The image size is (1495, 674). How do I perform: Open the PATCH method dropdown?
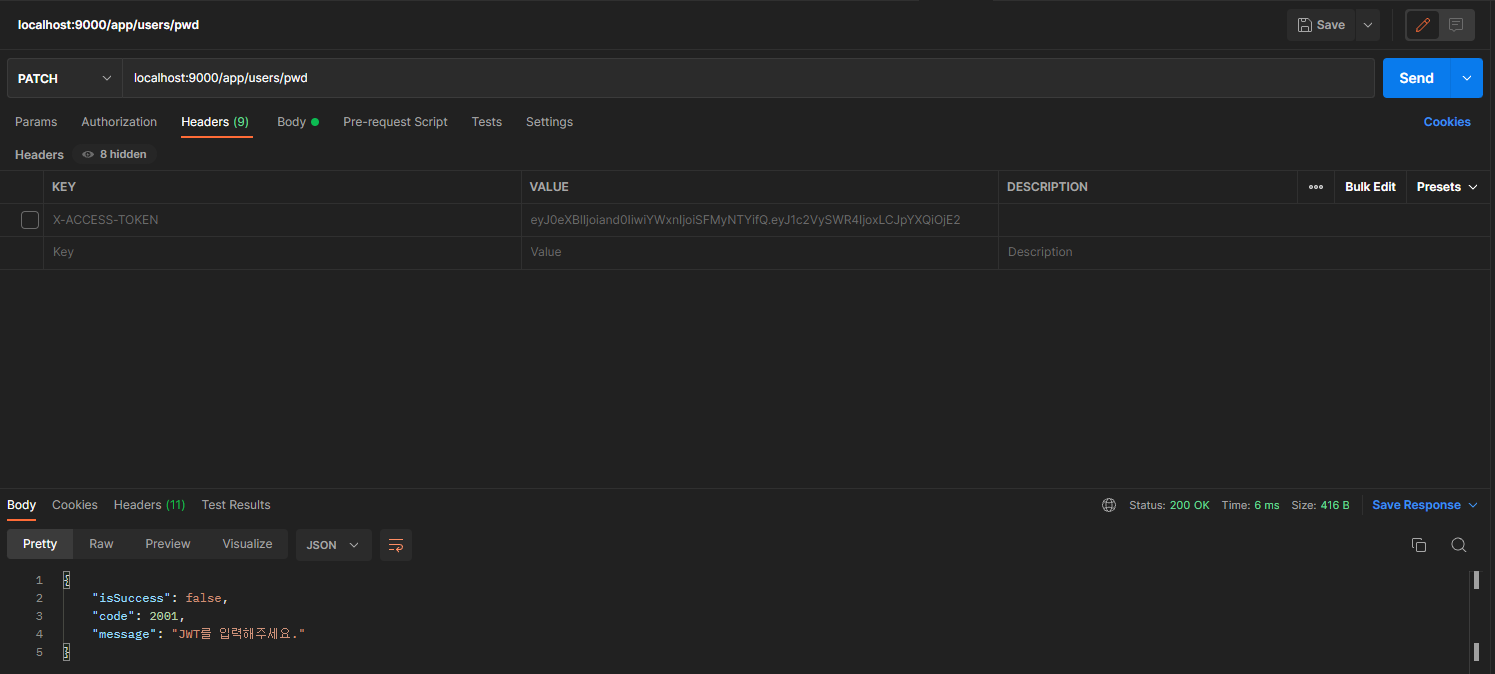[65, 78]
